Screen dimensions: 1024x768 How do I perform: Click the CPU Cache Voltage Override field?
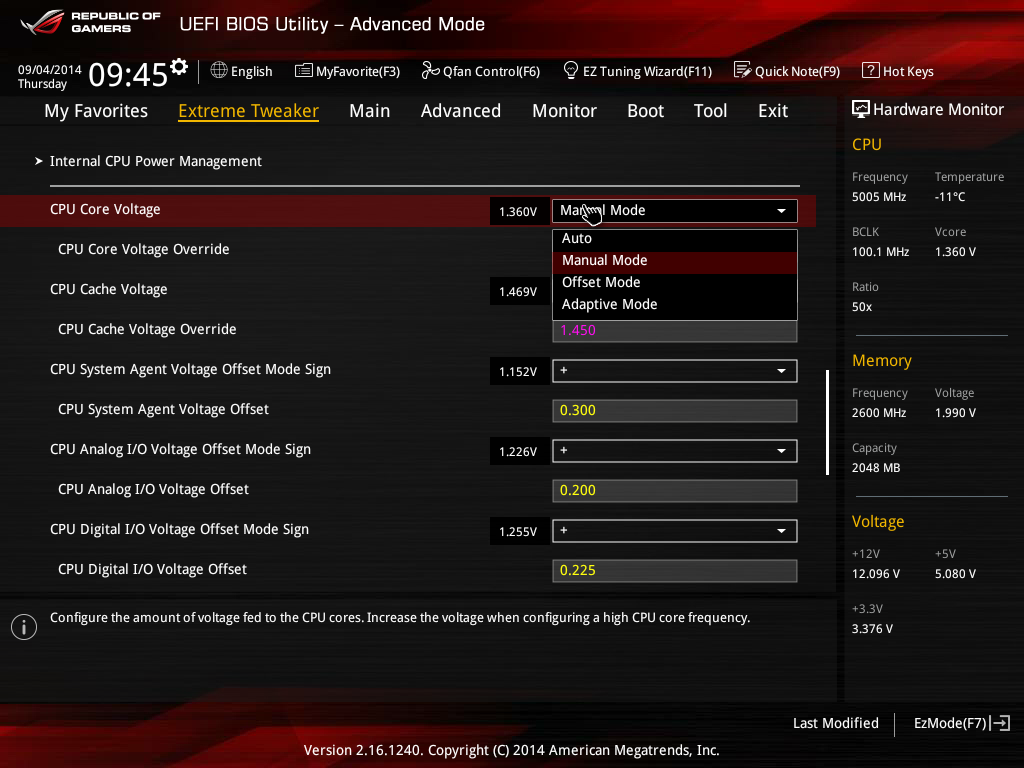pyautogui.click(x=675, y=331)
